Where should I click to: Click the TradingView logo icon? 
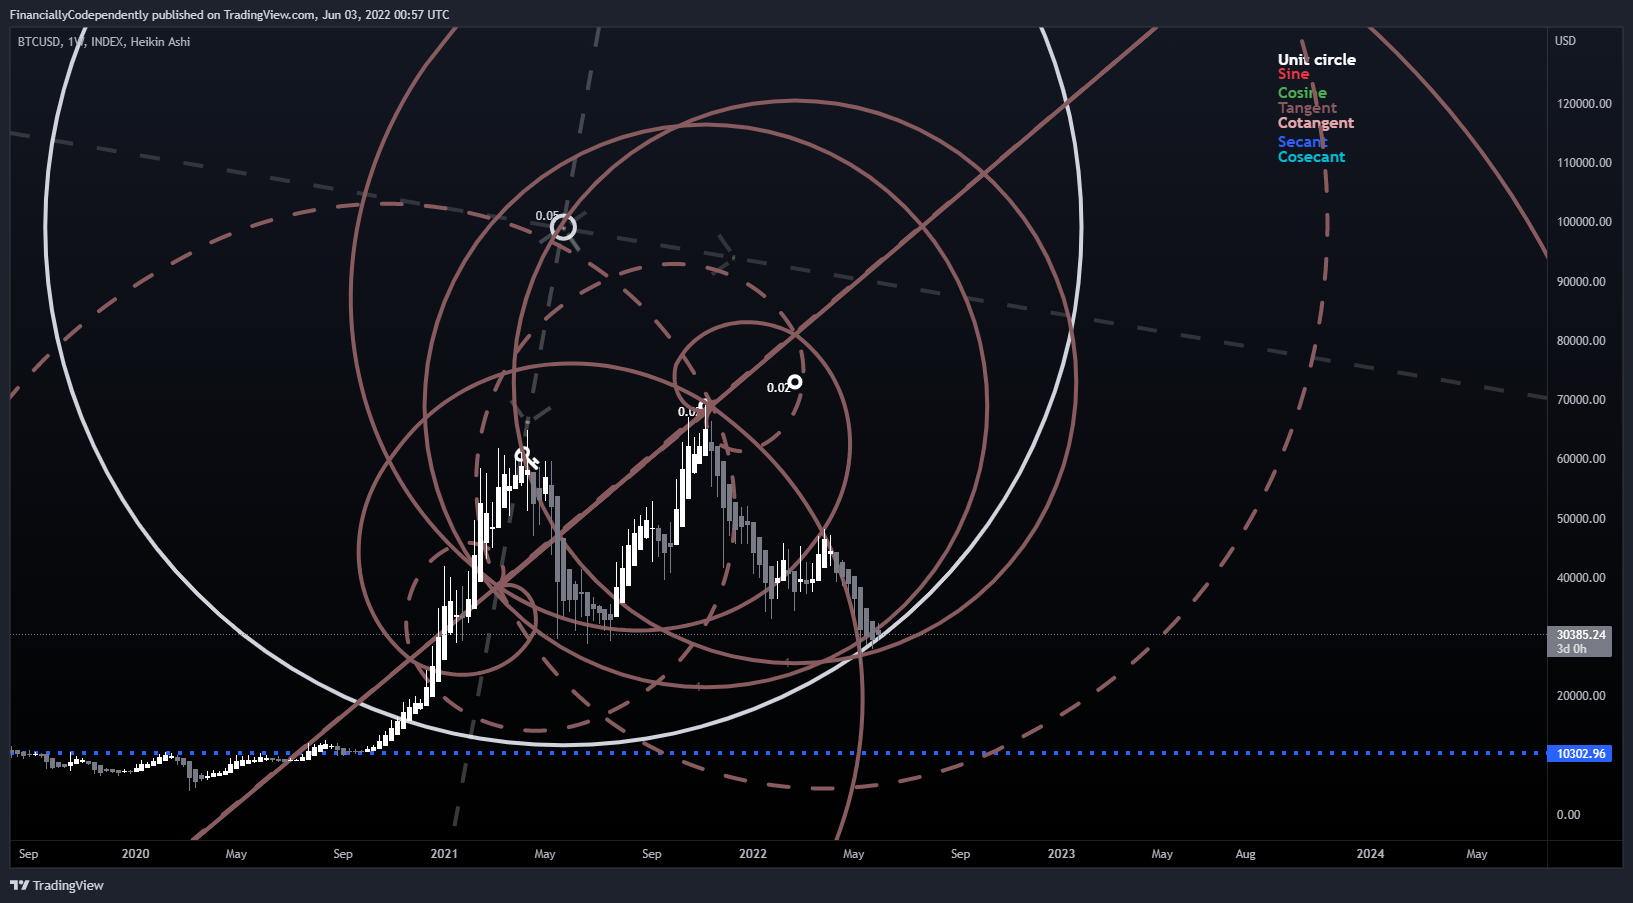19,885
